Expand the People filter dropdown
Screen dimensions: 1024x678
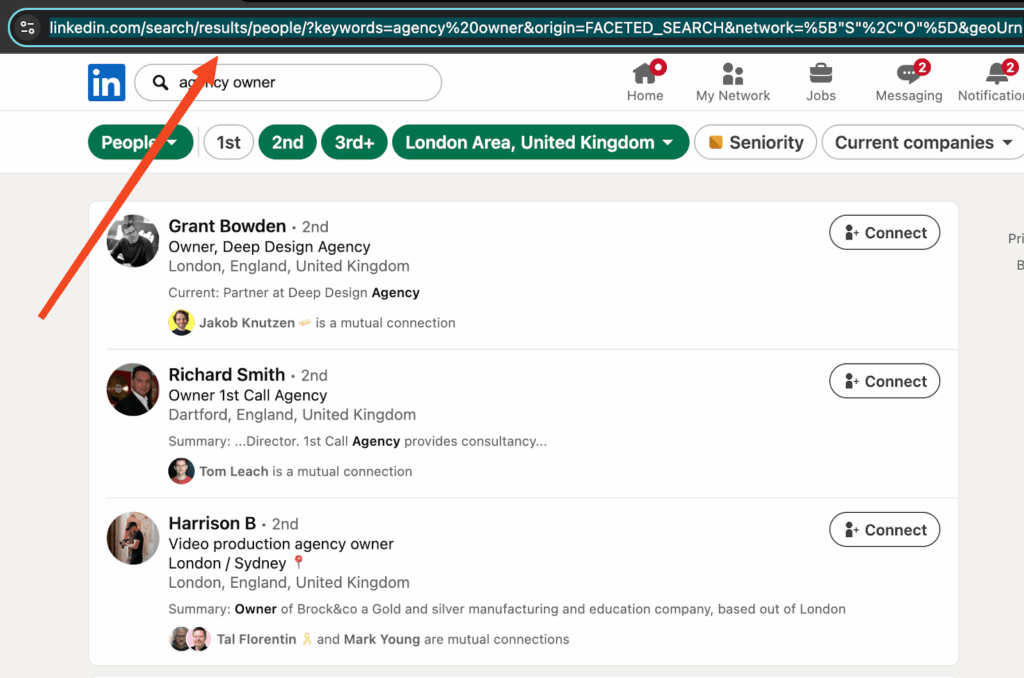click(140, 142)
